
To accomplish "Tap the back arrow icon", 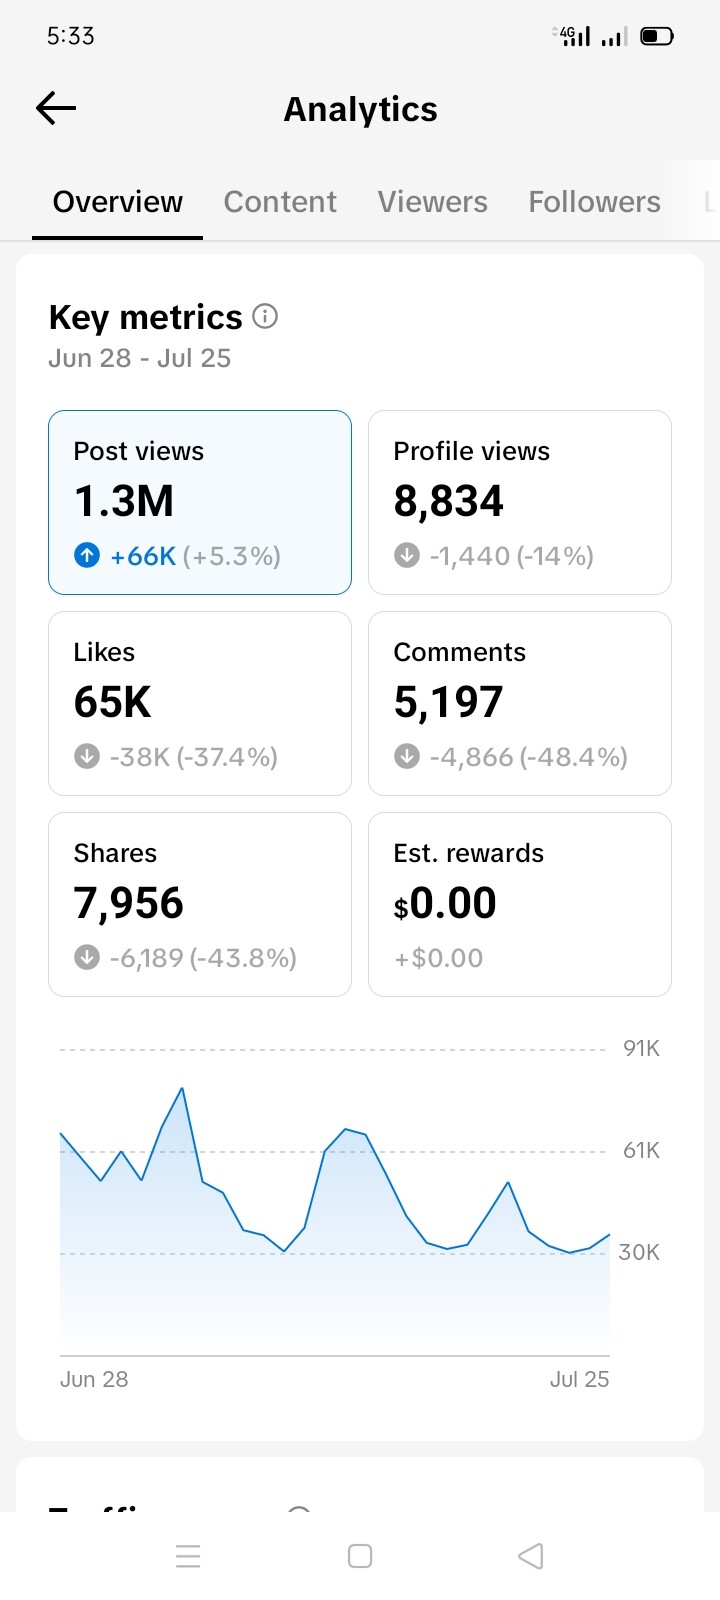I will (x=56, y=108).
